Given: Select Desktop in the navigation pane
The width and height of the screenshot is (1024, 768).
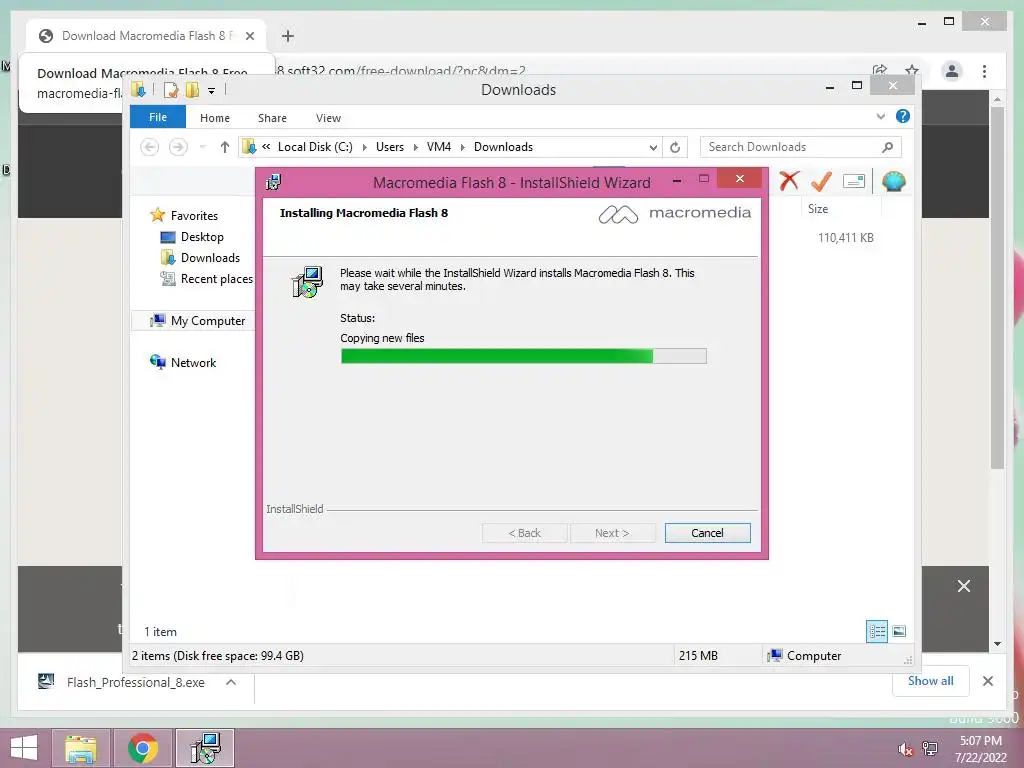Looking at the screenshot, I should pos(202,237).
